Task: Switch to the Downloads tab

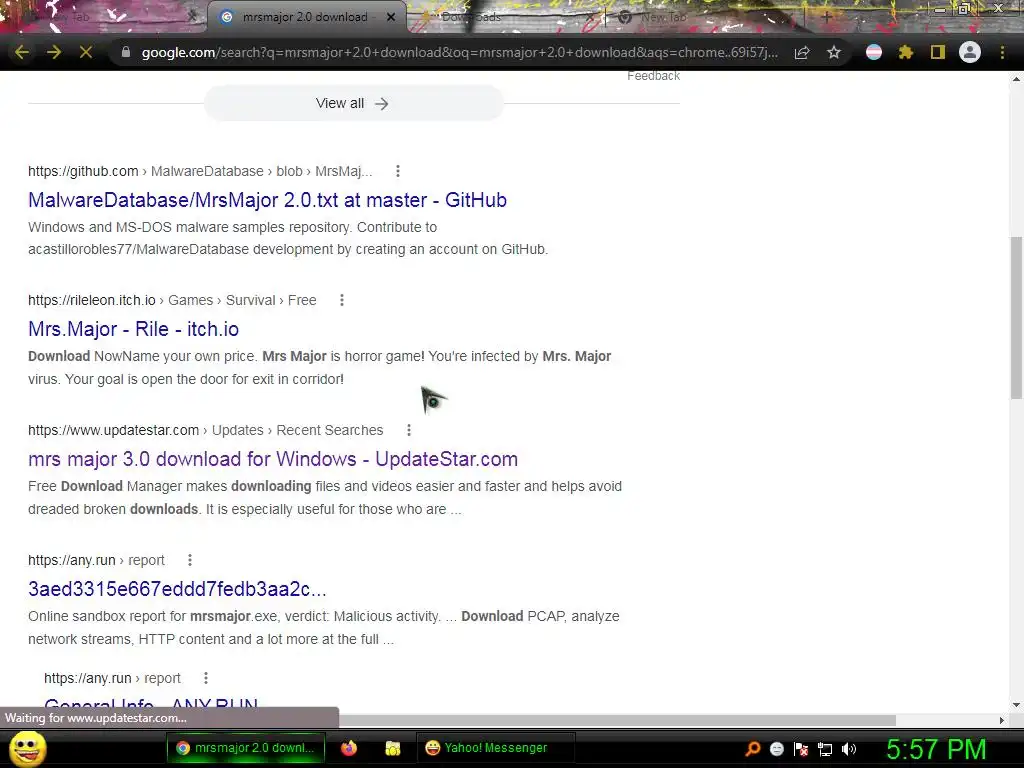Action: point(471,17)
